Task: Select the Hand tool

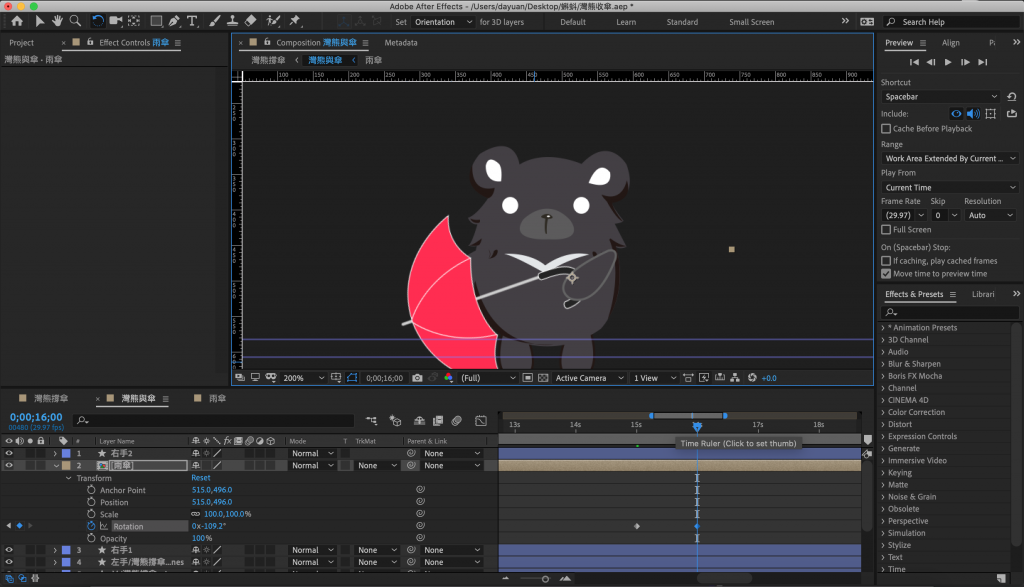Action: [57, 22]
